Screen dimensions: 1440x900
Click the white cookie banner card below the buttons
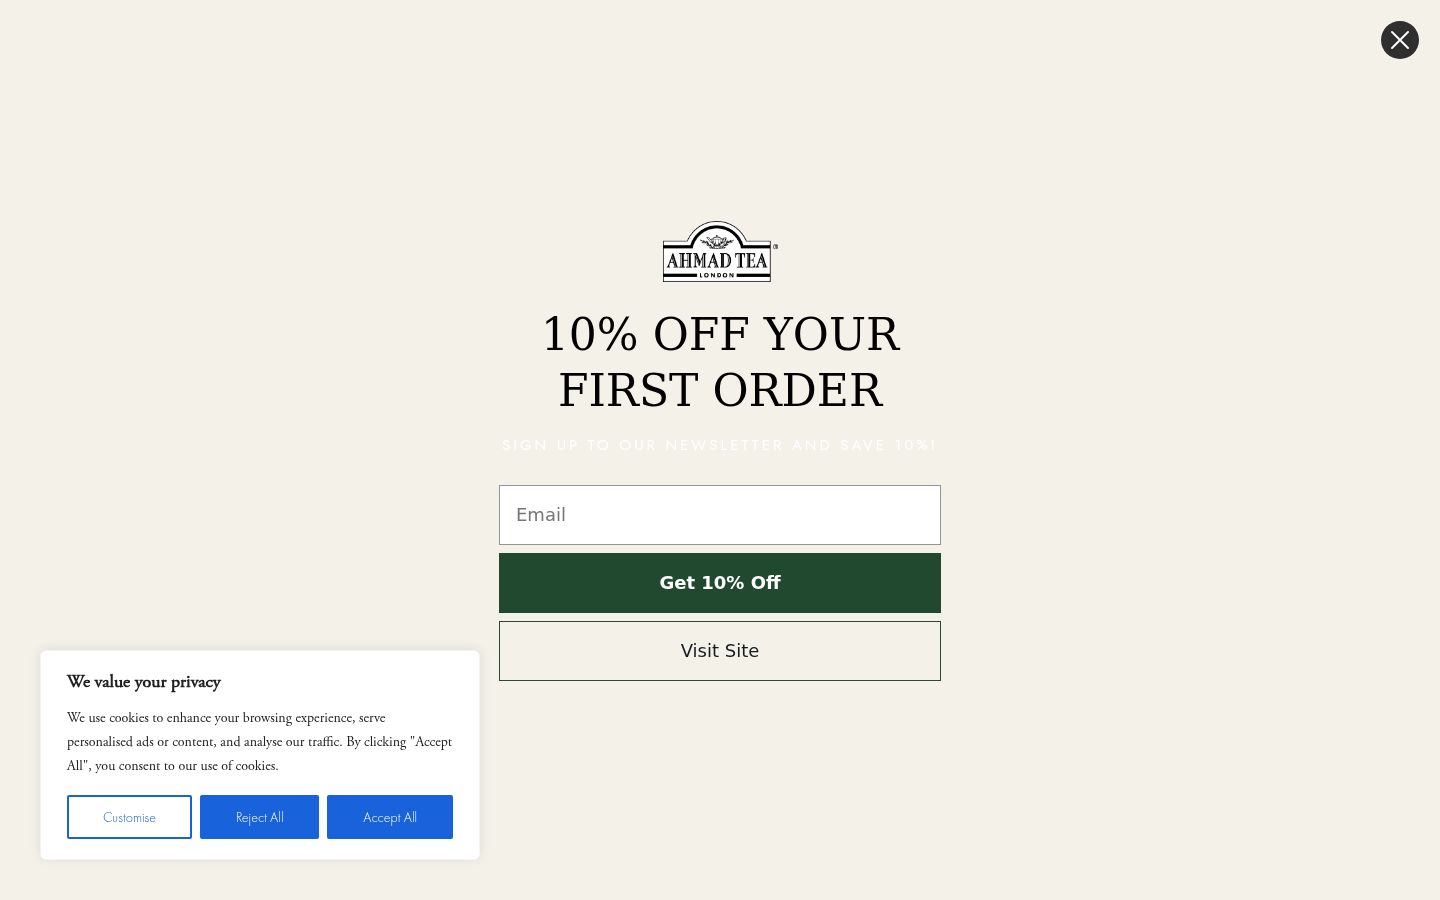coord(260,849)
